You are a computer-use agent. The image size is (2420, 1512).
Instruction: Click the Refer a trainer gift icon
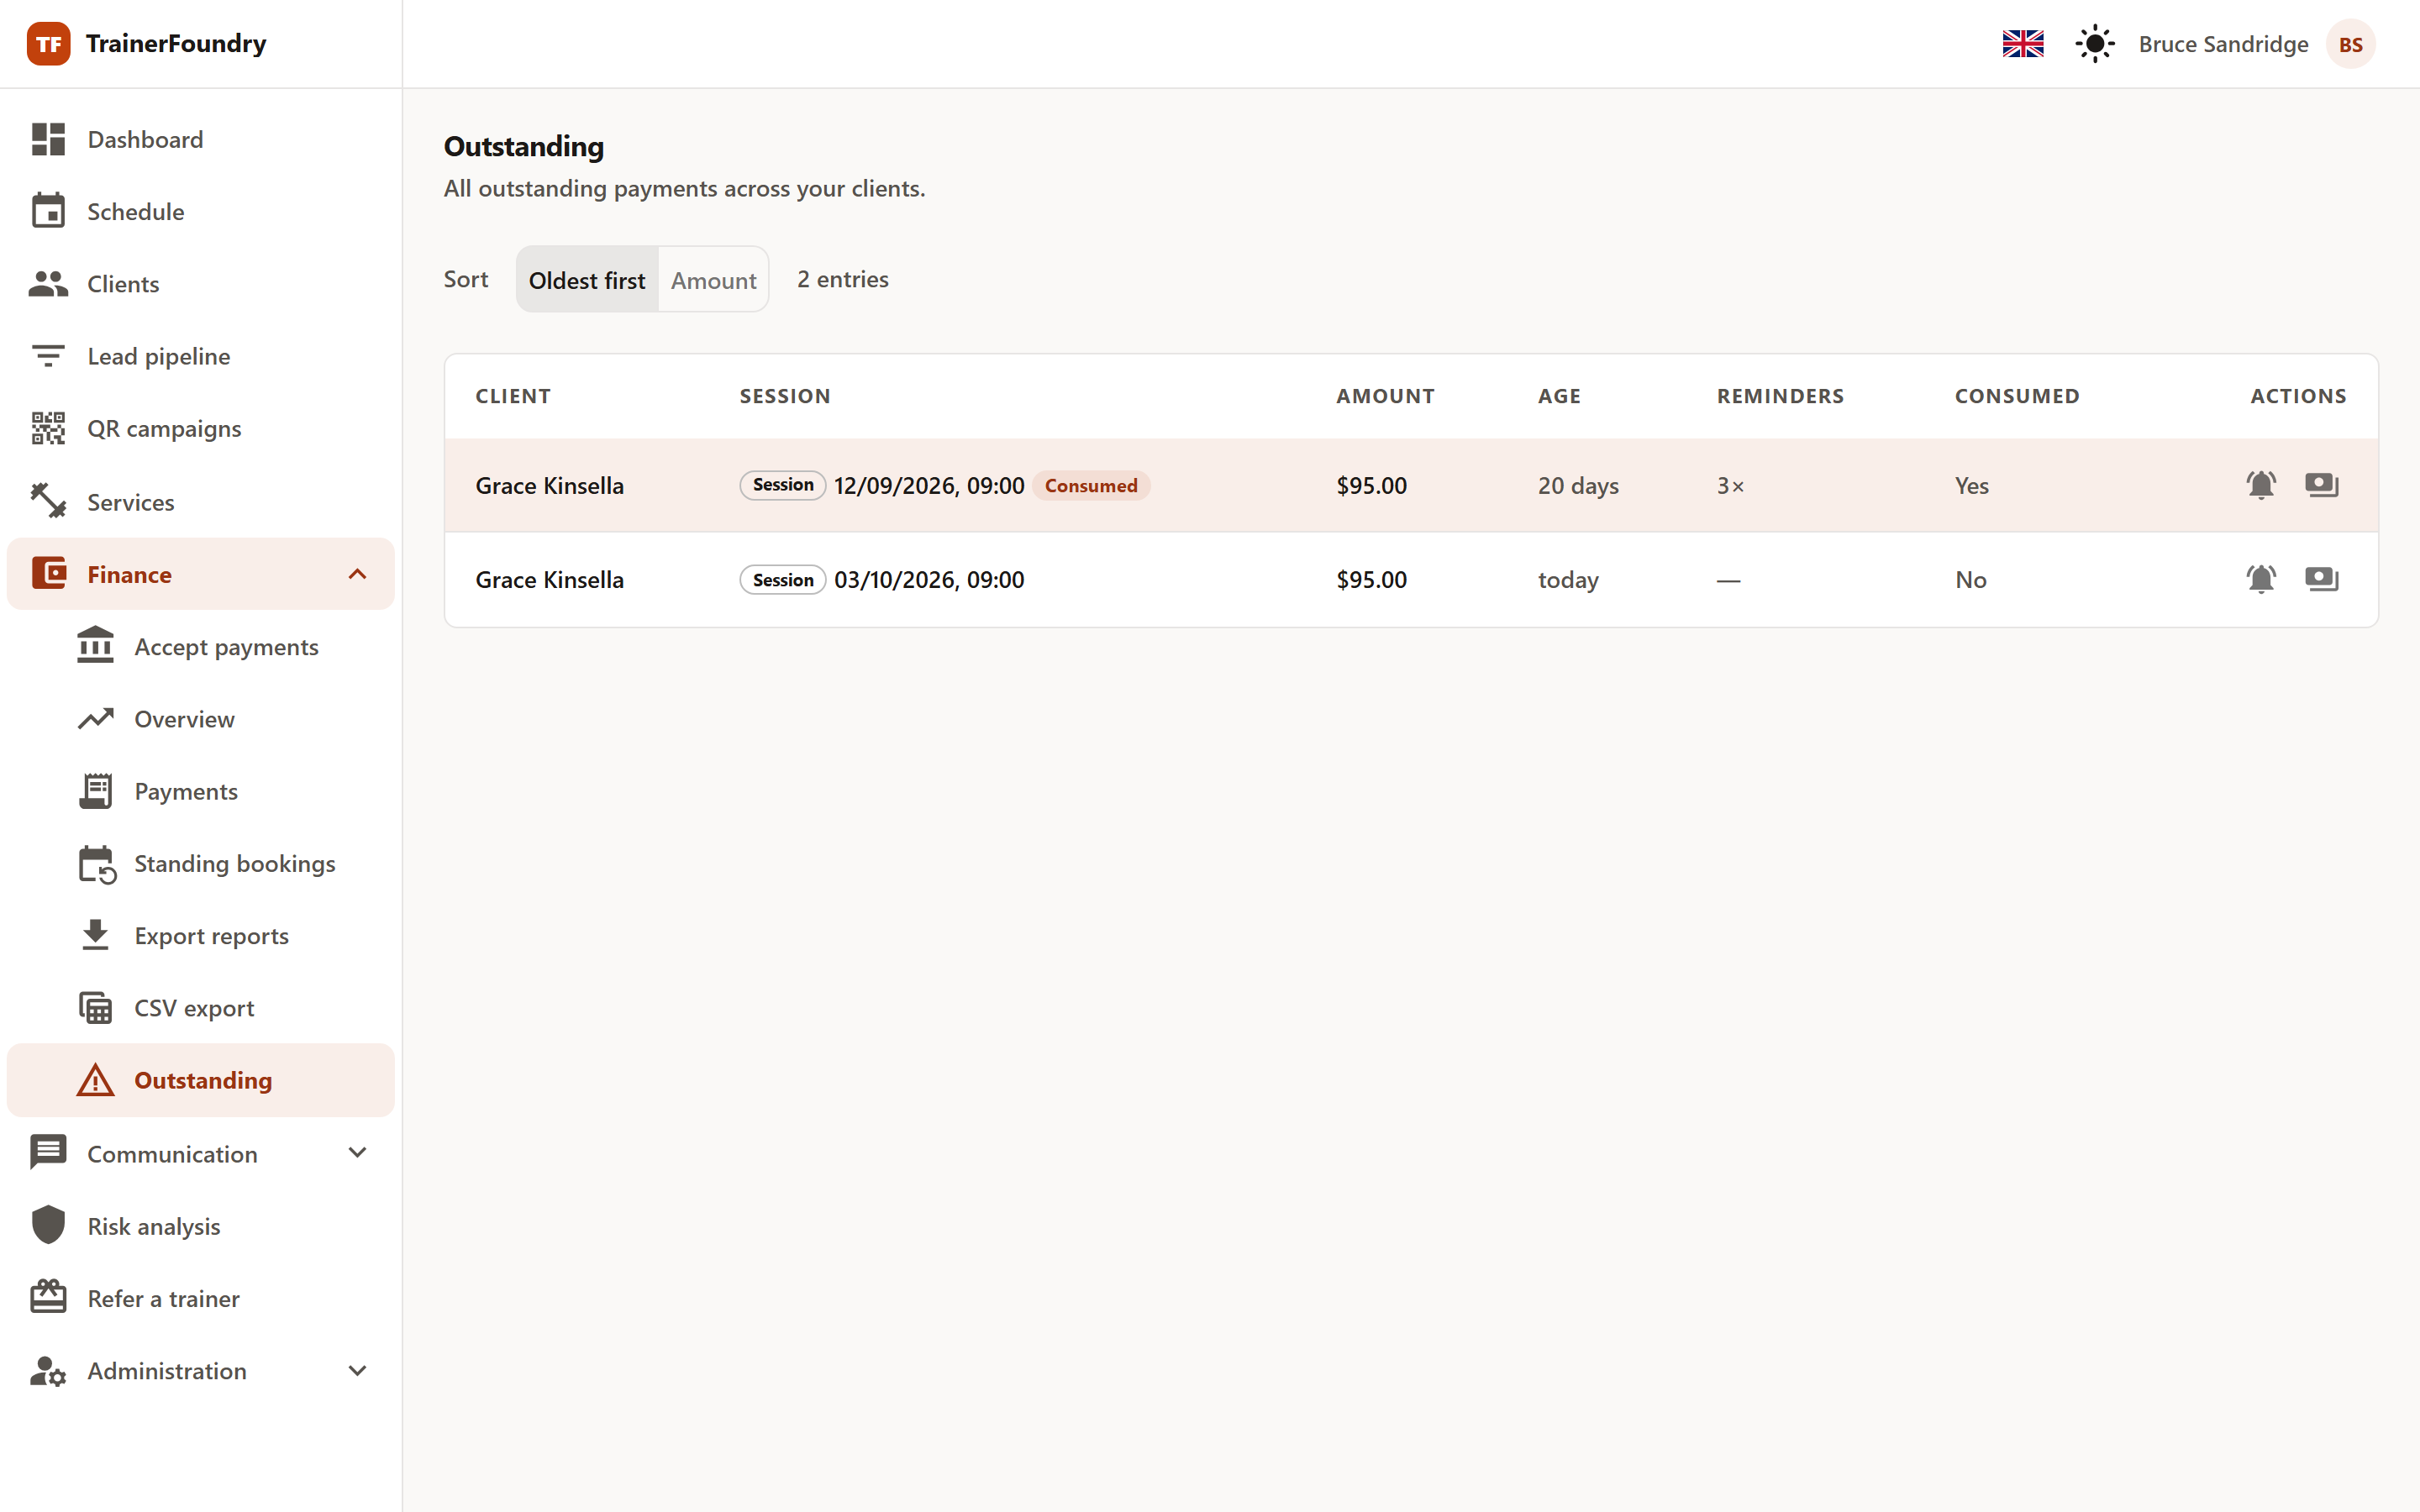coord(48,1297)
